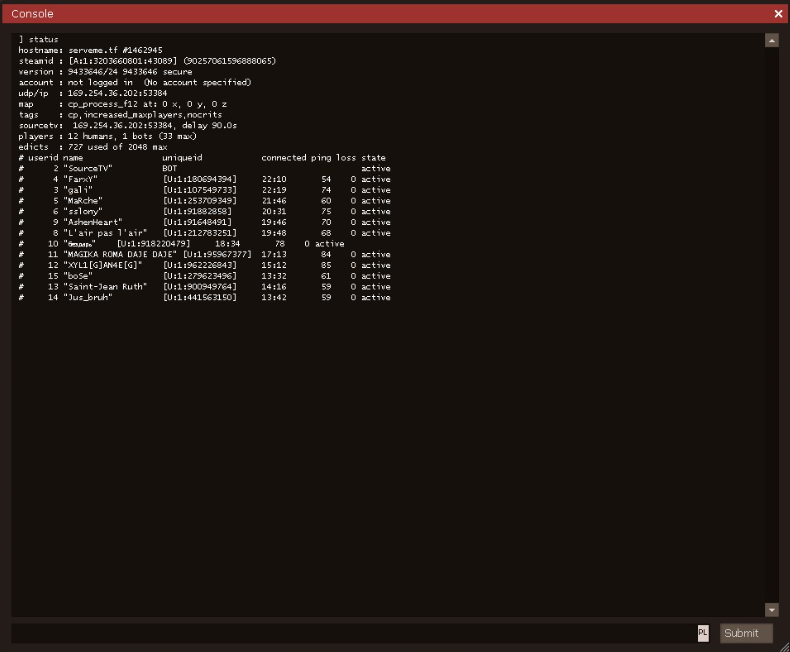This screenshot has height=652, width=790.
Task: Focus the console command input field
Action: (x=350, y=633)
